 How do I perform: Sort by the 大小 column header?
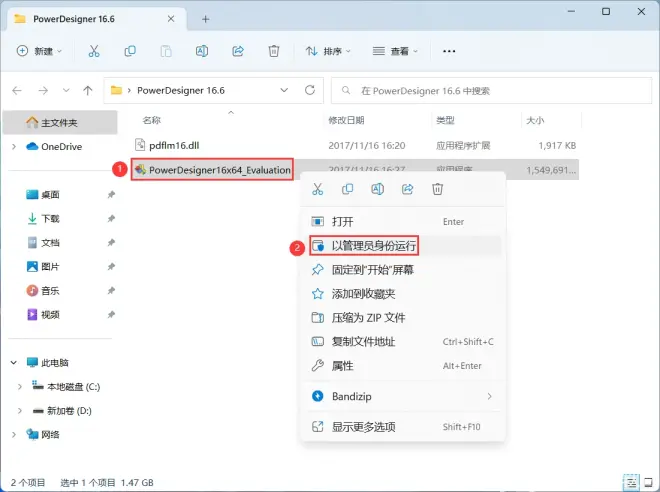point(535,120)
